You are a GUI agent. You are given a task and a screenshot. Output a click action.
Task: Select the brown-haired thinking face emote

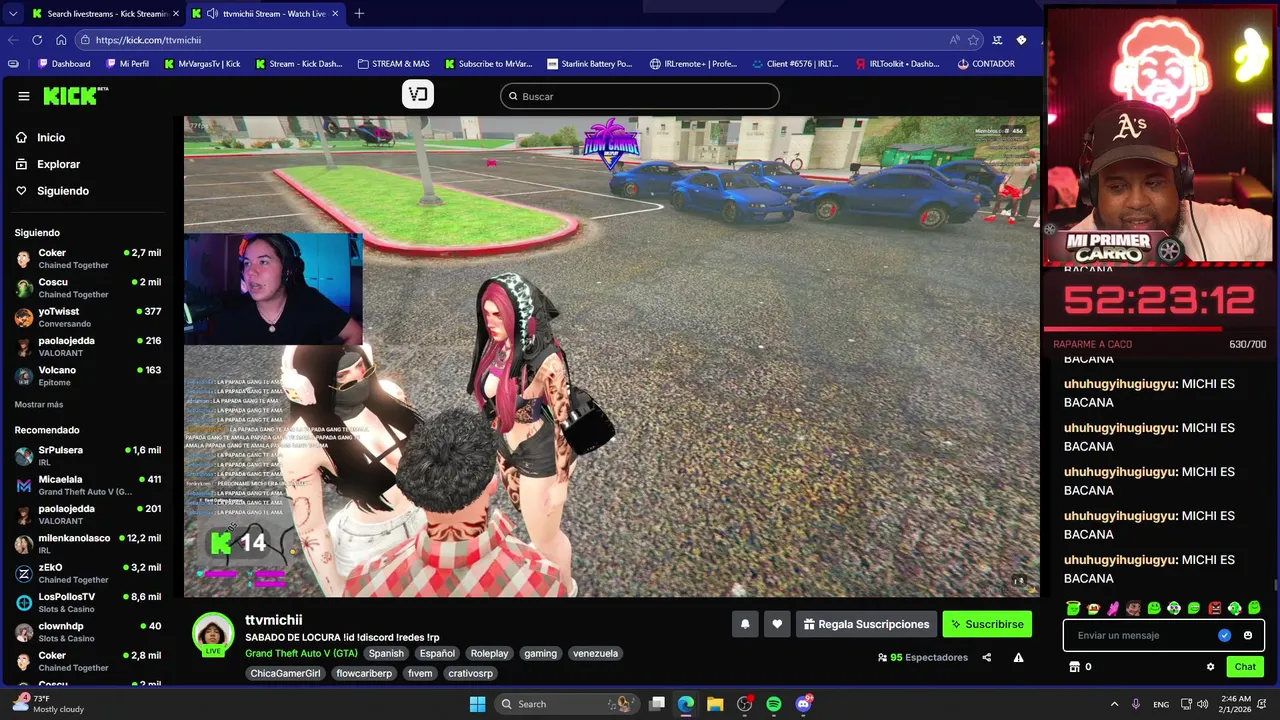(x=1133, y=608)
